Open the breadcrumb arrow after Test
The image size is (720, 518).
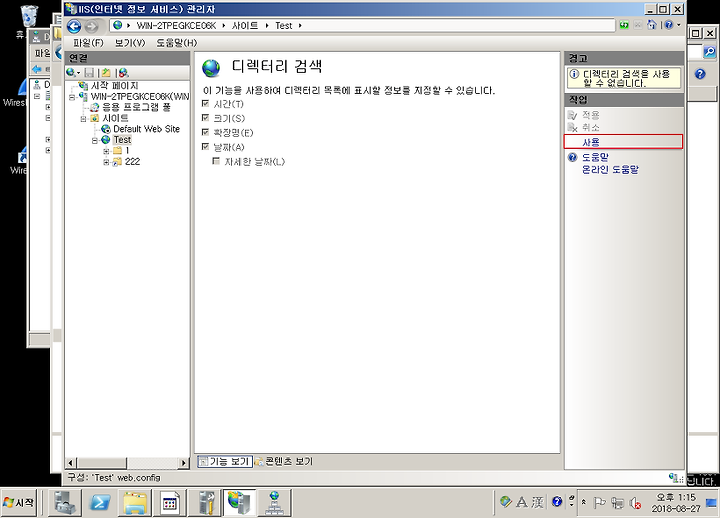(x=300, y=26)
